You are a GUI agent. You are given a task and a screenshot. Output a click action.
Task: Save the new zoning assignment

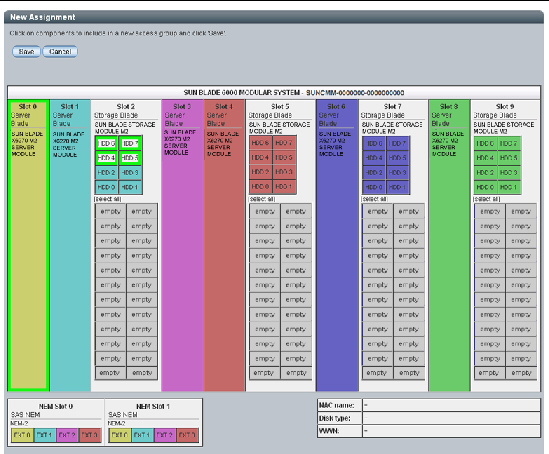click(x=26, y=52)
